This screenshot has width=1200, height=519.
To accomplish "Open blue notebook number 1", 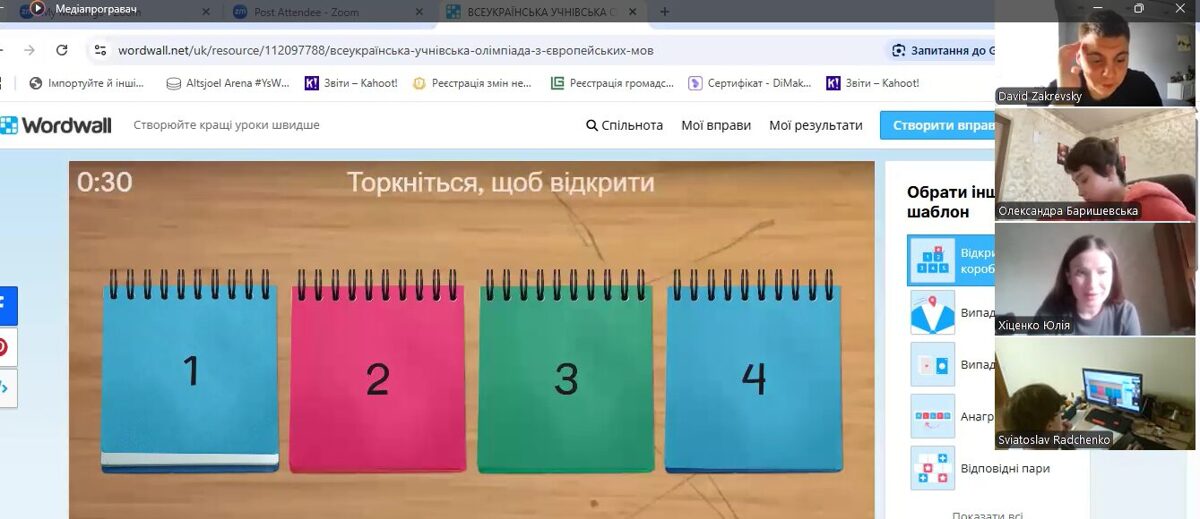I will tap(190, 372).
